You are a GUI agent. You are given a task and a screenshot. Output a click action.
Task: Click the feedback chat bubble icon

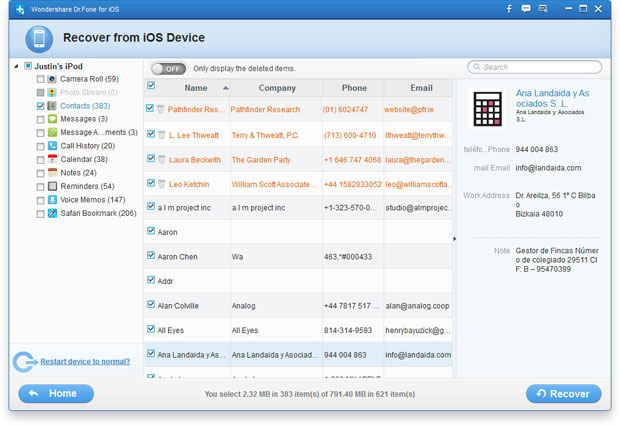pos(526,9)
